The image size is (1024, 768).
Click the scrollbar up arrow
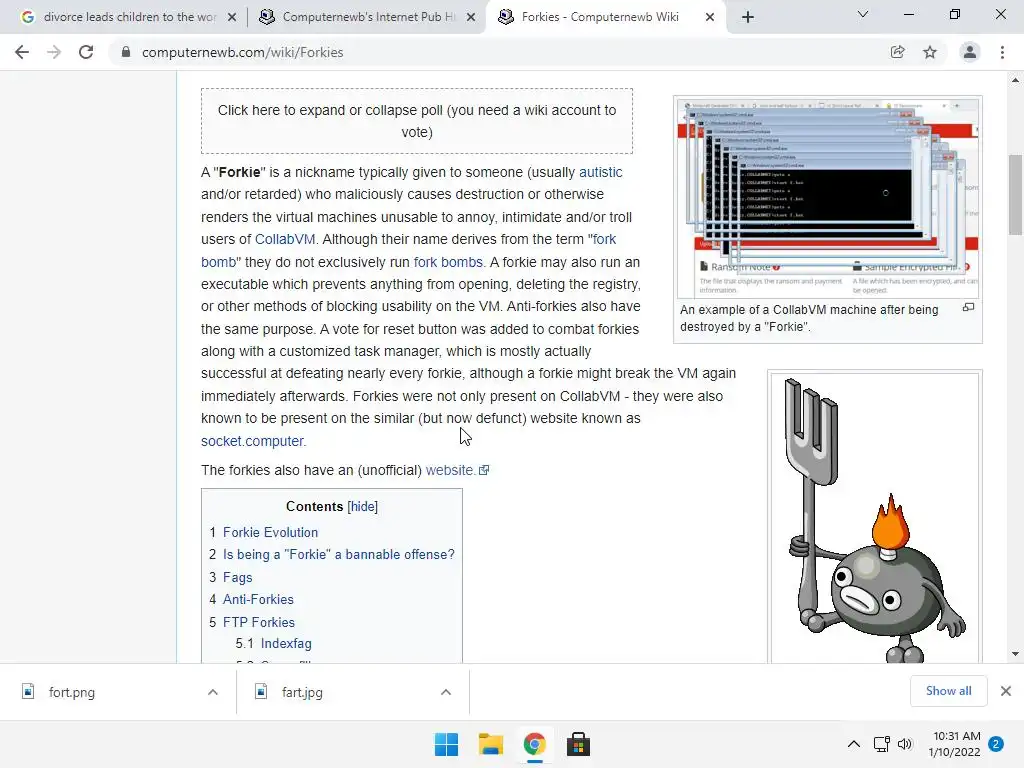(1015, 80)
